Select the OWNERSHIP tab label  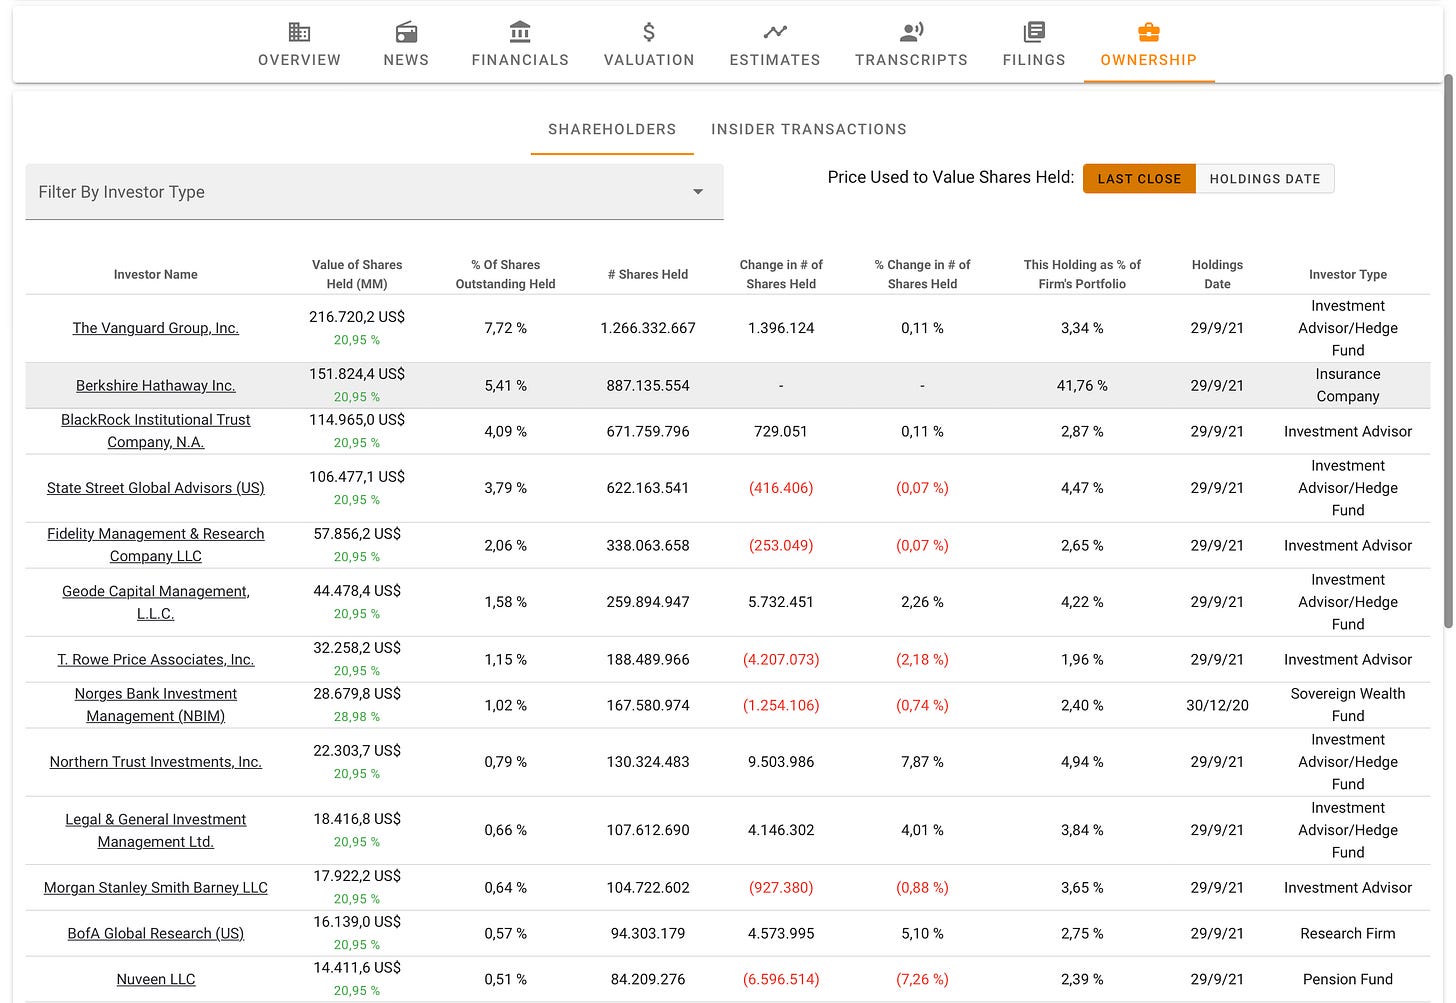(x=1148, y=60)
